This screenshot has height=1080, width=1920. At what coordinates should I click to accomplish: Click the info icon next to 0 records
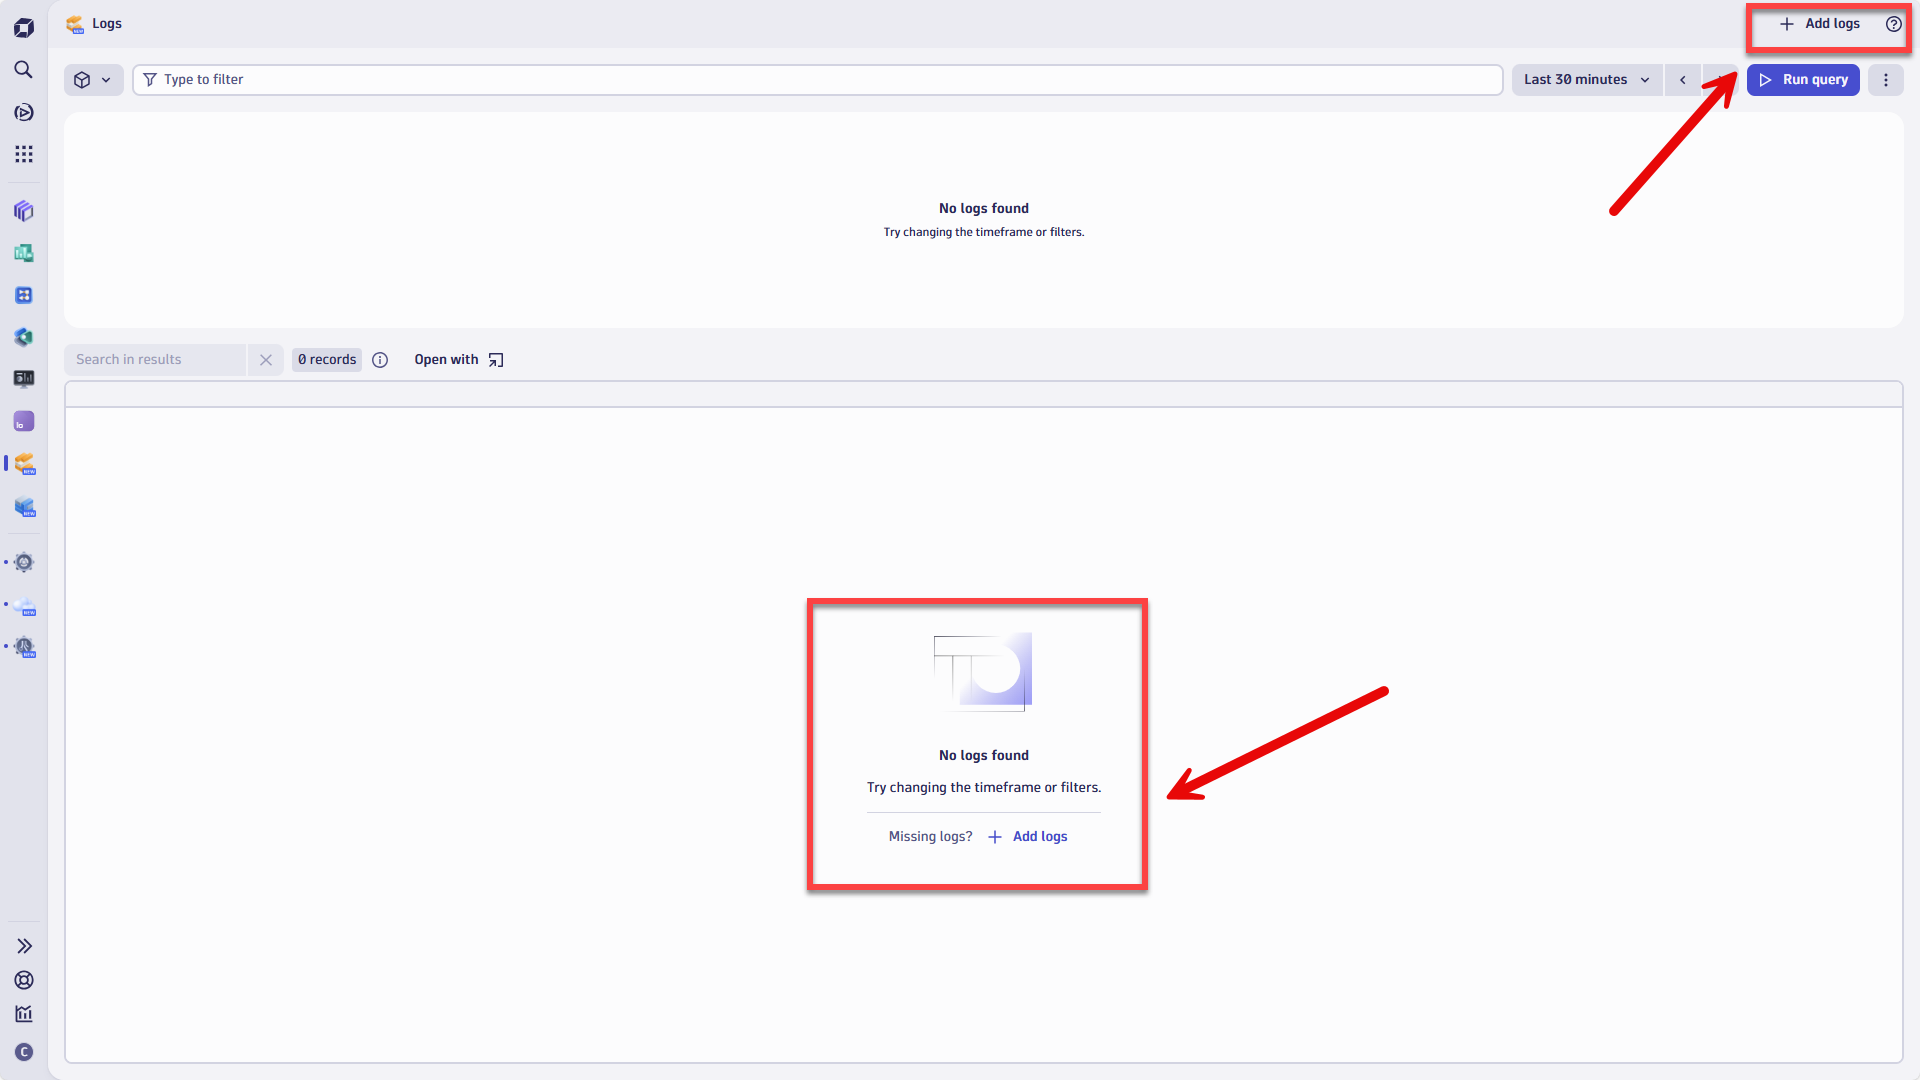[380, 359]
